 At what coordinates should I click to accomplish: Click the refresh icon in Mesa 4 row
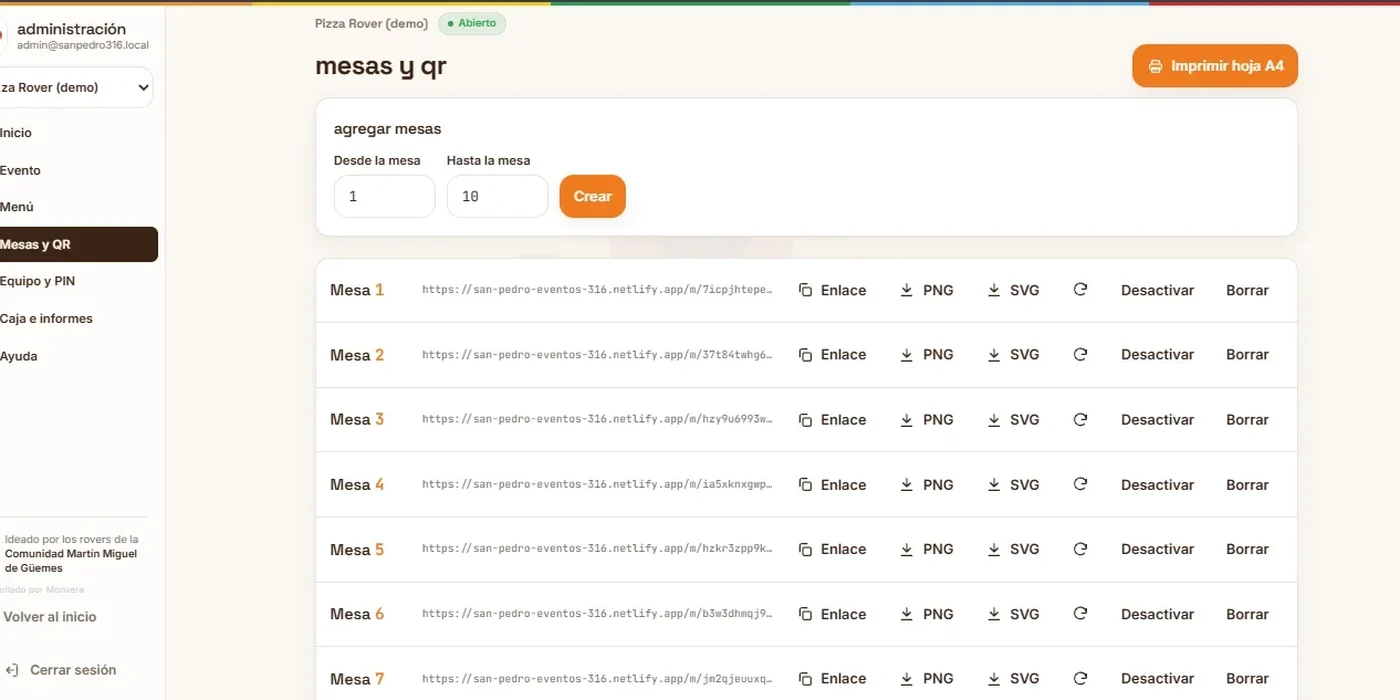point(1080,485)
